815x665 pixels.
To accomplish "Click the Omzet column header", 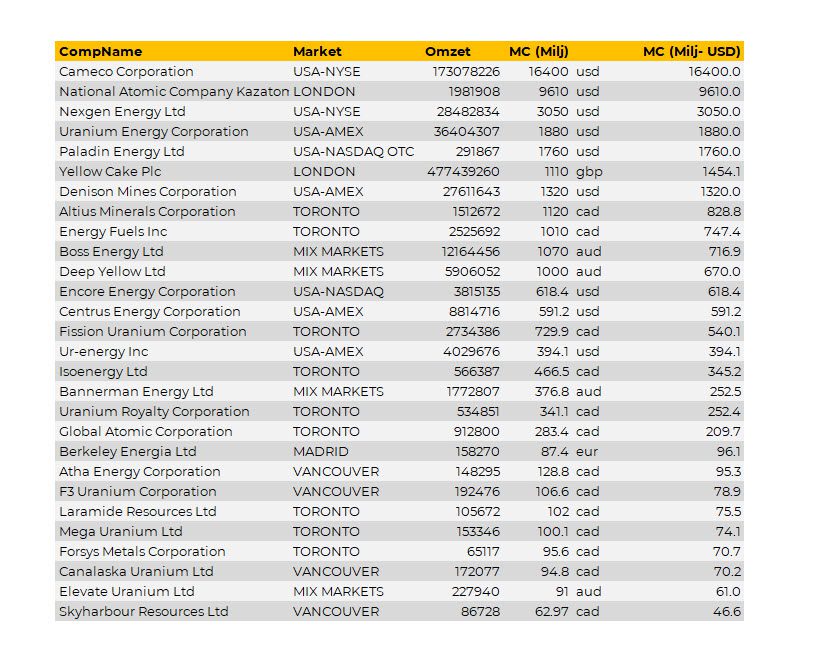I will [447, 51].
